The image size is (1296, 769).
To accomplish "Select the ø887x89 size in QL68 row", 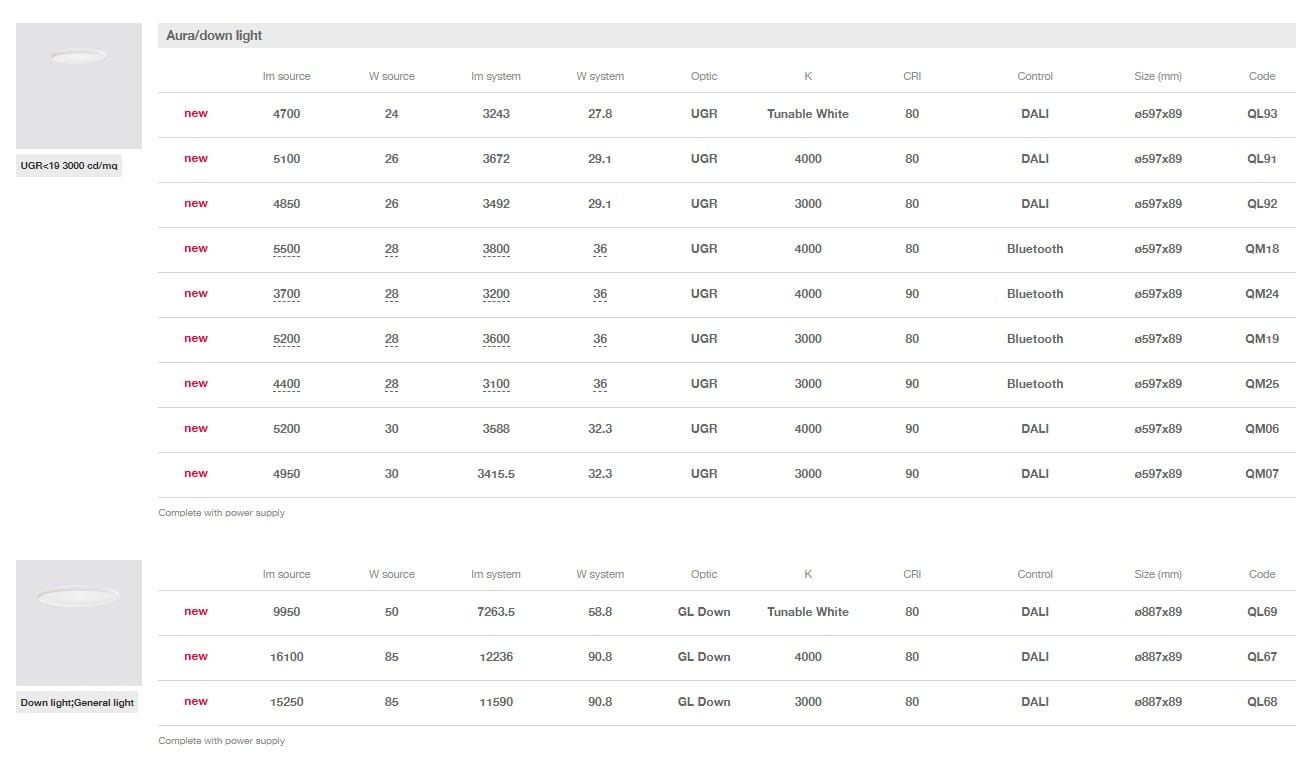I will [x=1158, y=702].
